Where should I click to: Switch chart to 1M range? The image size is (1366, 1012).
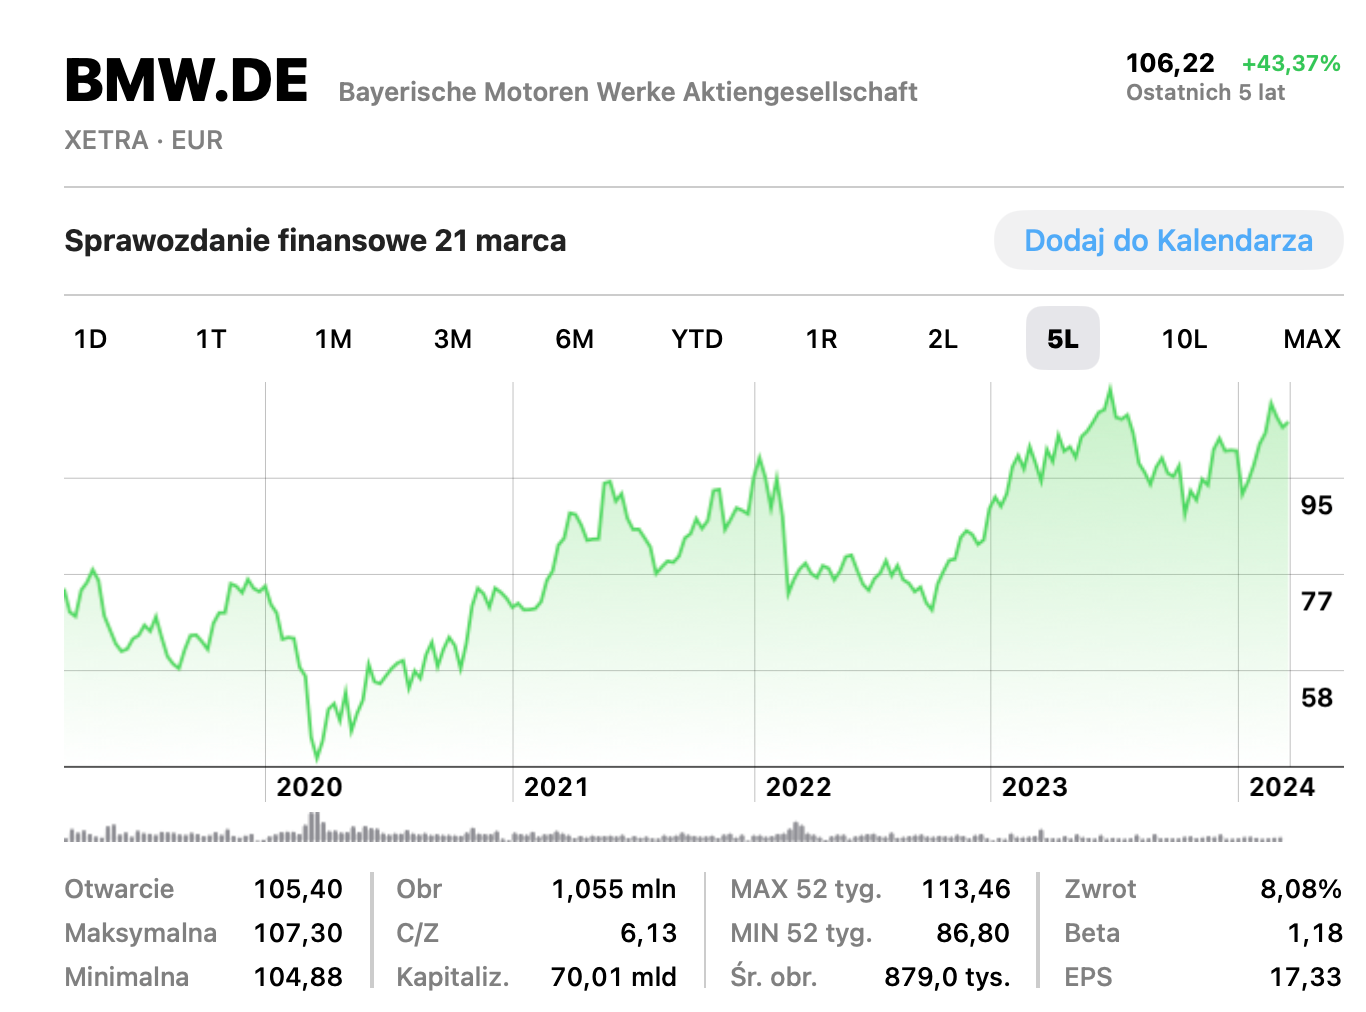(333, 339)
